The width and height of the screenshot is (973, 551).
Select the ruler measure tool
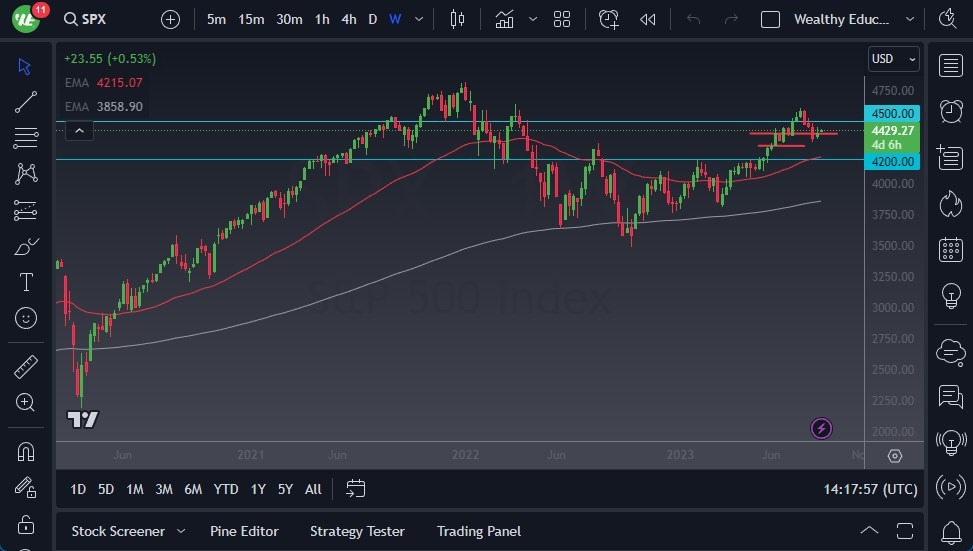(x=26, y=367)
